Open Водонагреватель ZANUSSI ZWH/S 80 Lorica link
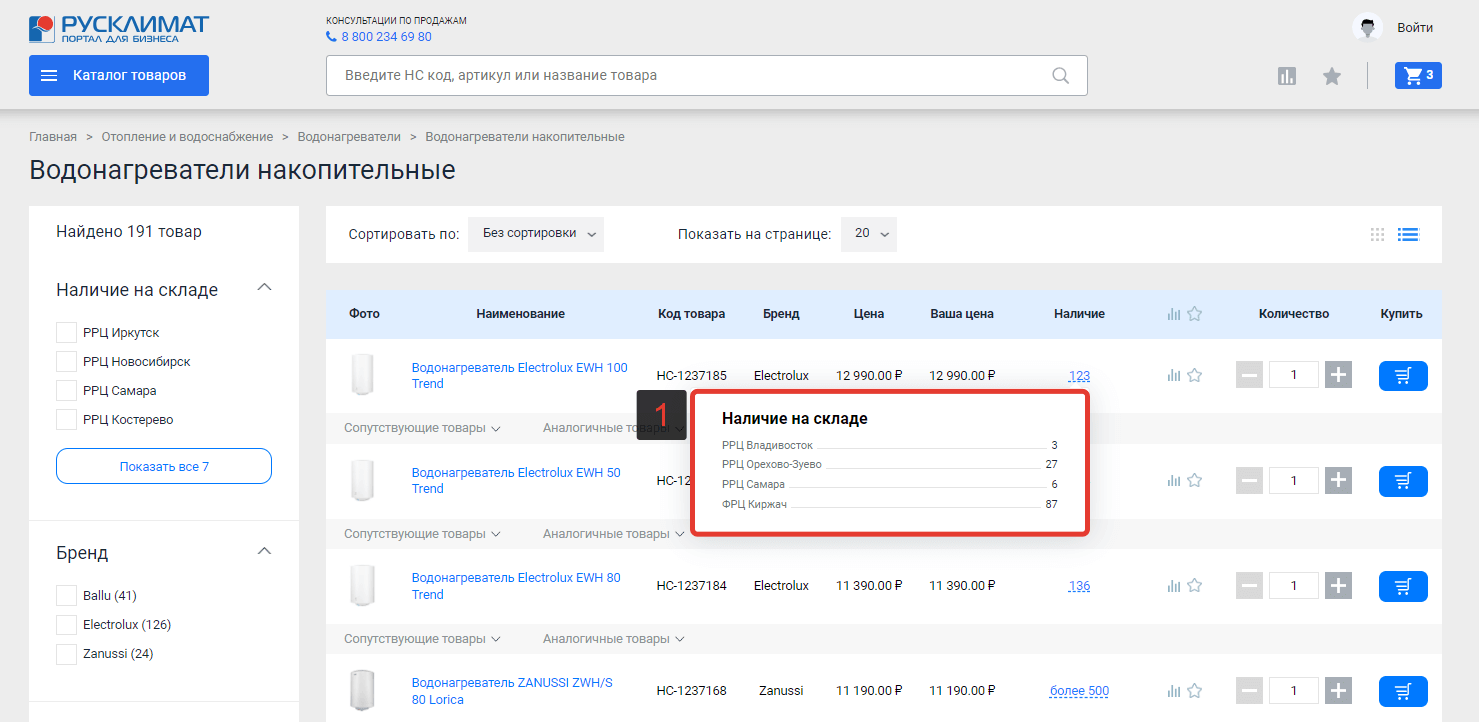1479x722 pixels. pos(512,691)
